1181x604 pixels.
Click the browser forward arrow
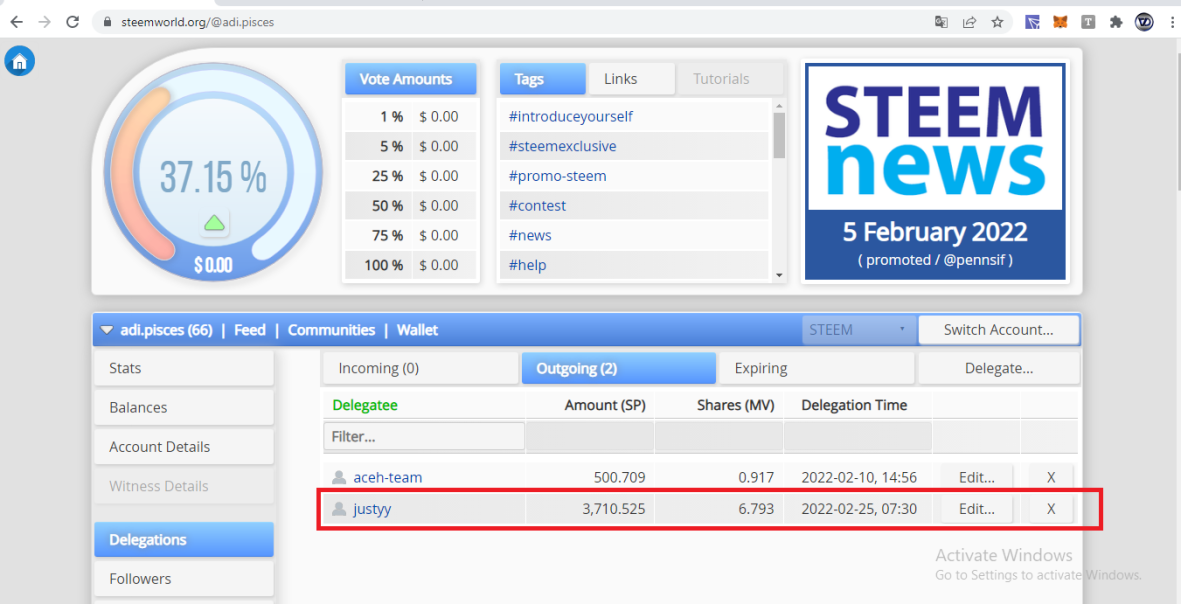point(44,22)
